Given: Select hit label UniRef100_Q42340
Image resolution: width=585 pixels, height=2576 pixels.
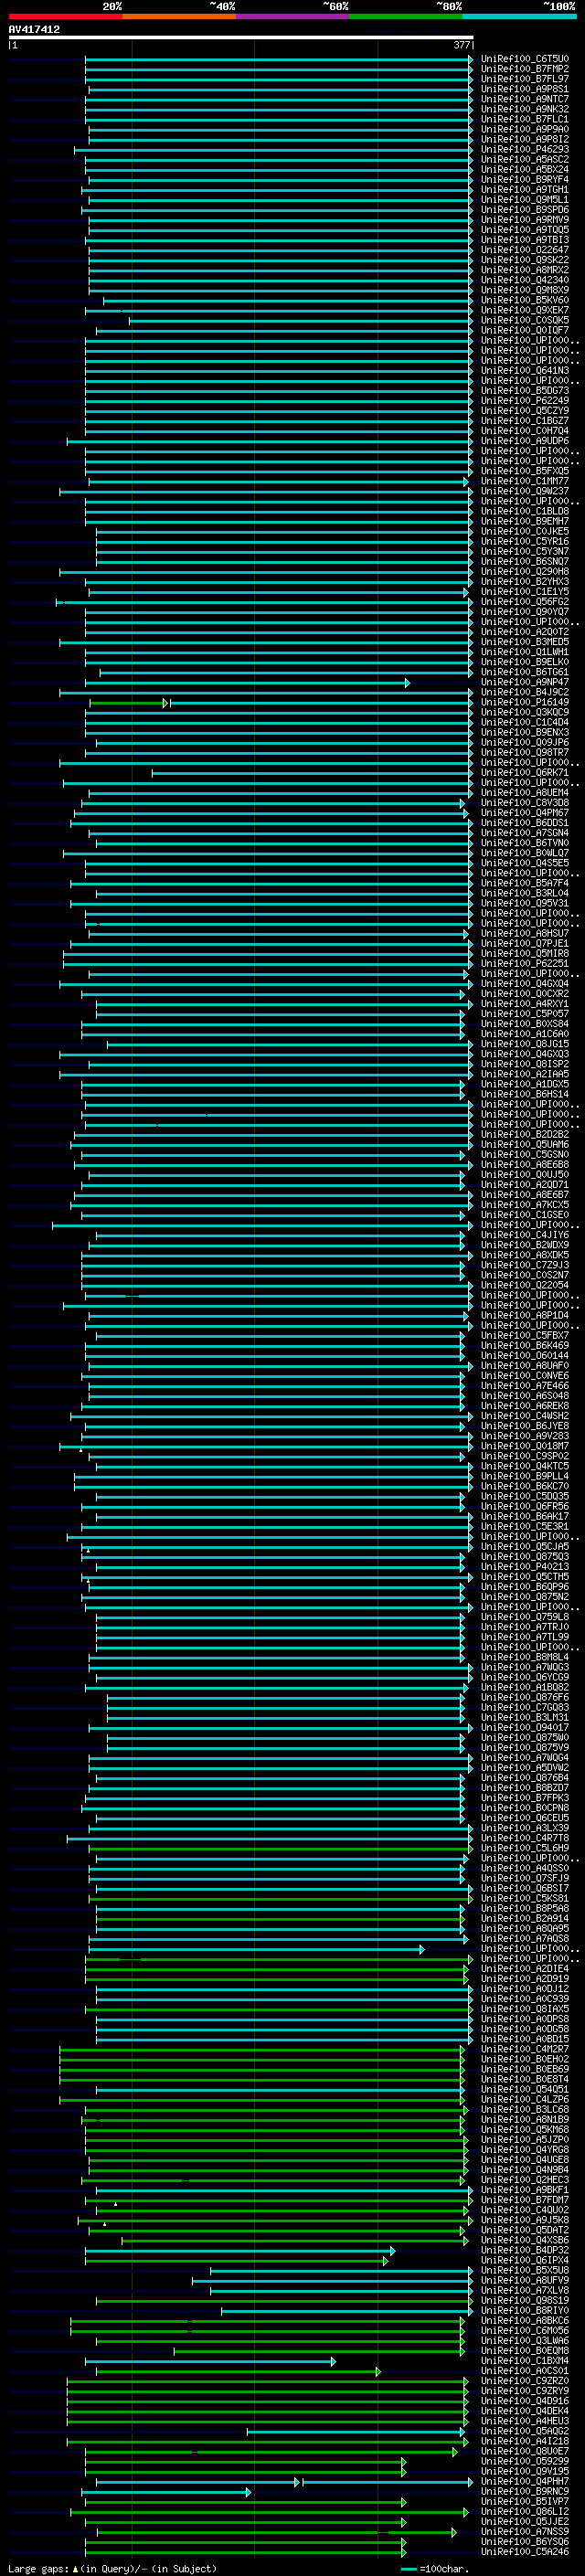Looking at the screenshot, I should 525,280.
